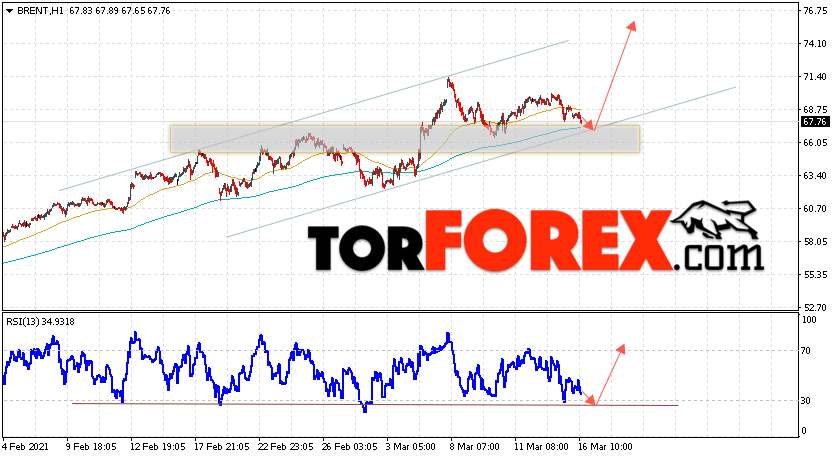Select the 12 Feb 19:05 time label
This screenshot has height=458, width=838.
point(158,447)
